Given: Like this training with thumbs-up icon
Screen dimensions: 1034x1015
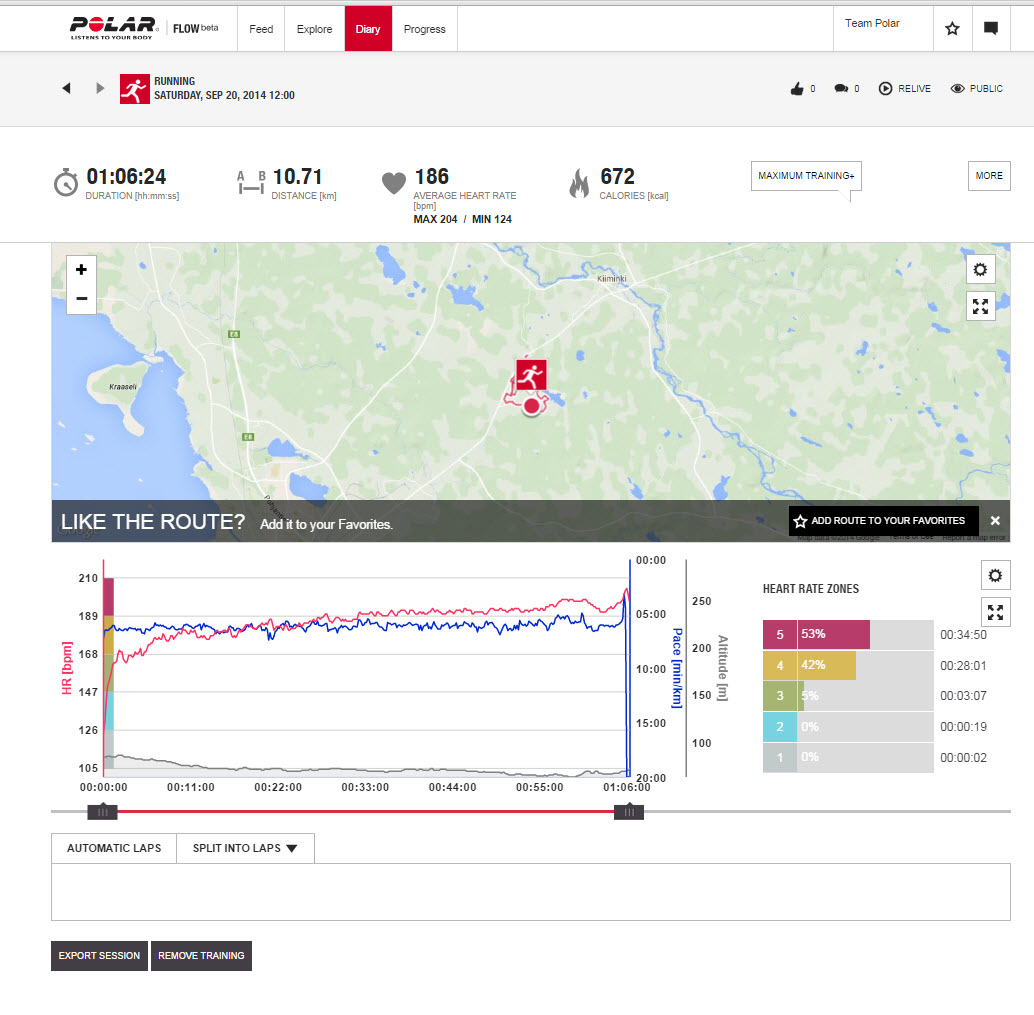Looking at the screenshot, I should click(797, 89).
